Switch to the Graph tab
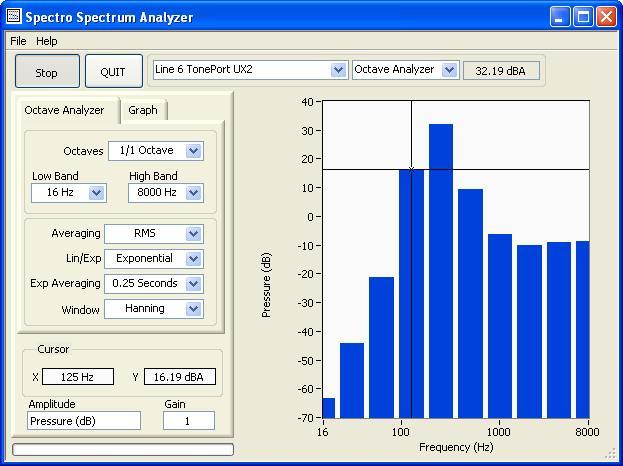 [142, 110]
